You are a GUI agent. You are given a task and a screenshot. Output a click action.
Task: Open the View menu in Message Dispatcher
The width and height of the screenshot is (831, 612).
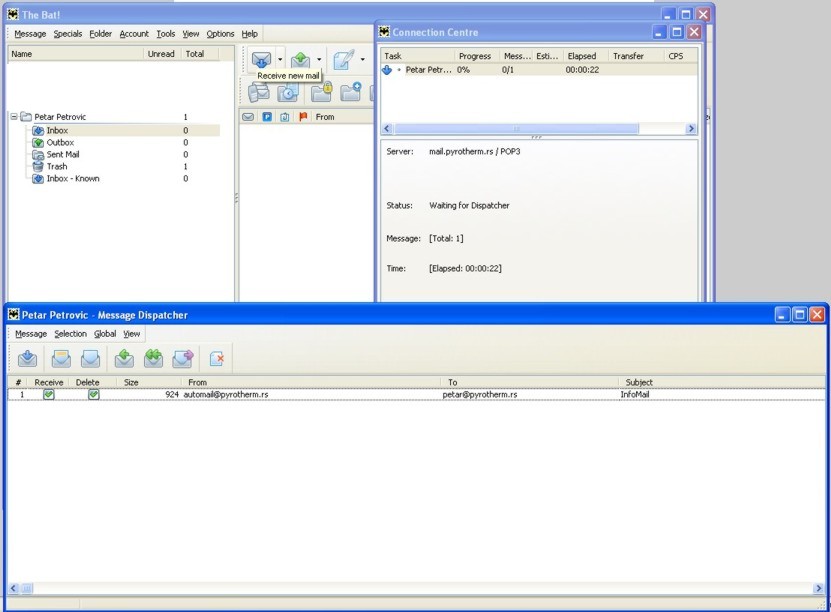(x=132, y=333)
